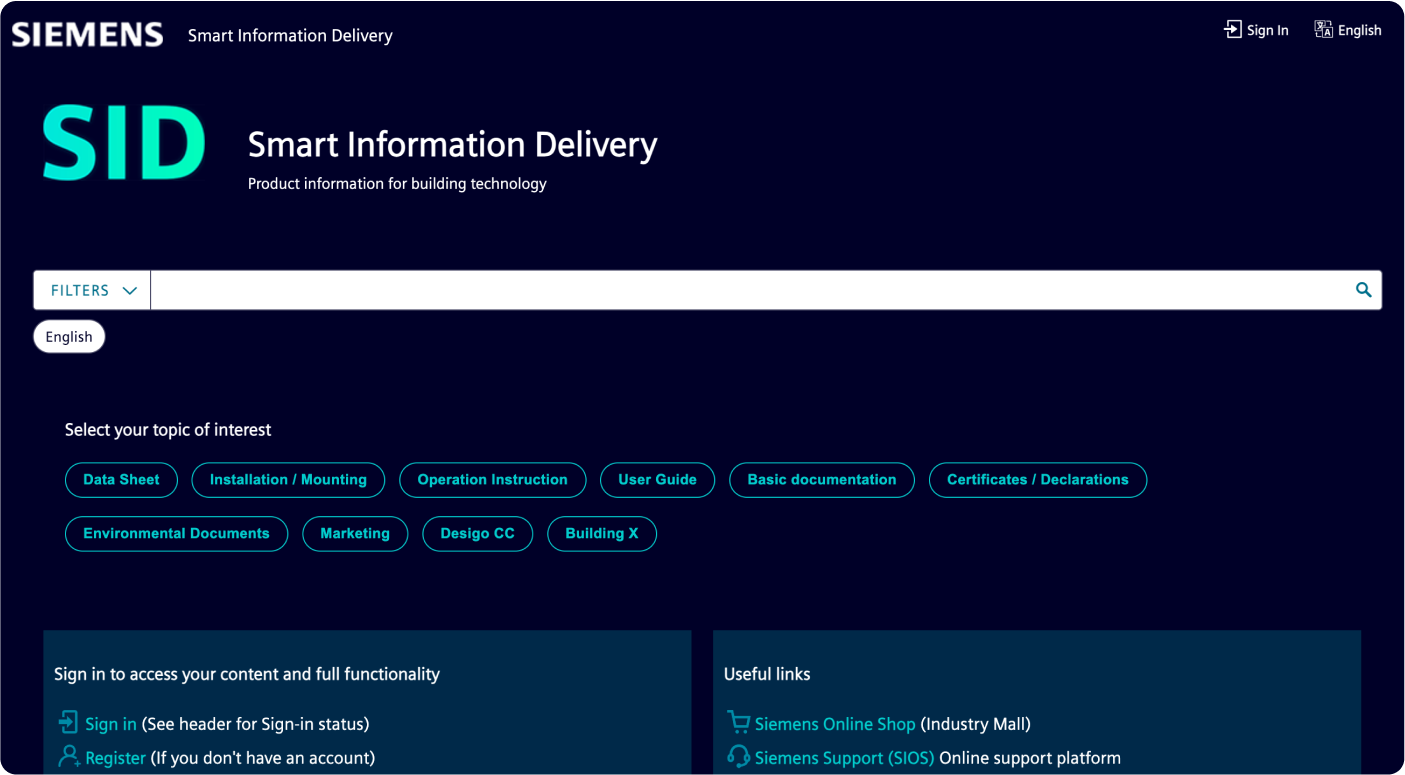Viewport: 1405px width, 775px height.
Task: Click the Sign In arrow icon in header
Action: [1232, 30]
